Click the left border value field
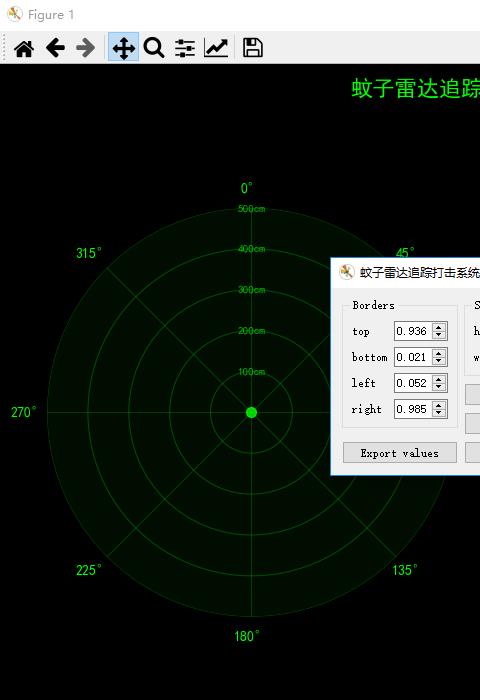 pyautogui.click(x=413, y=383)
